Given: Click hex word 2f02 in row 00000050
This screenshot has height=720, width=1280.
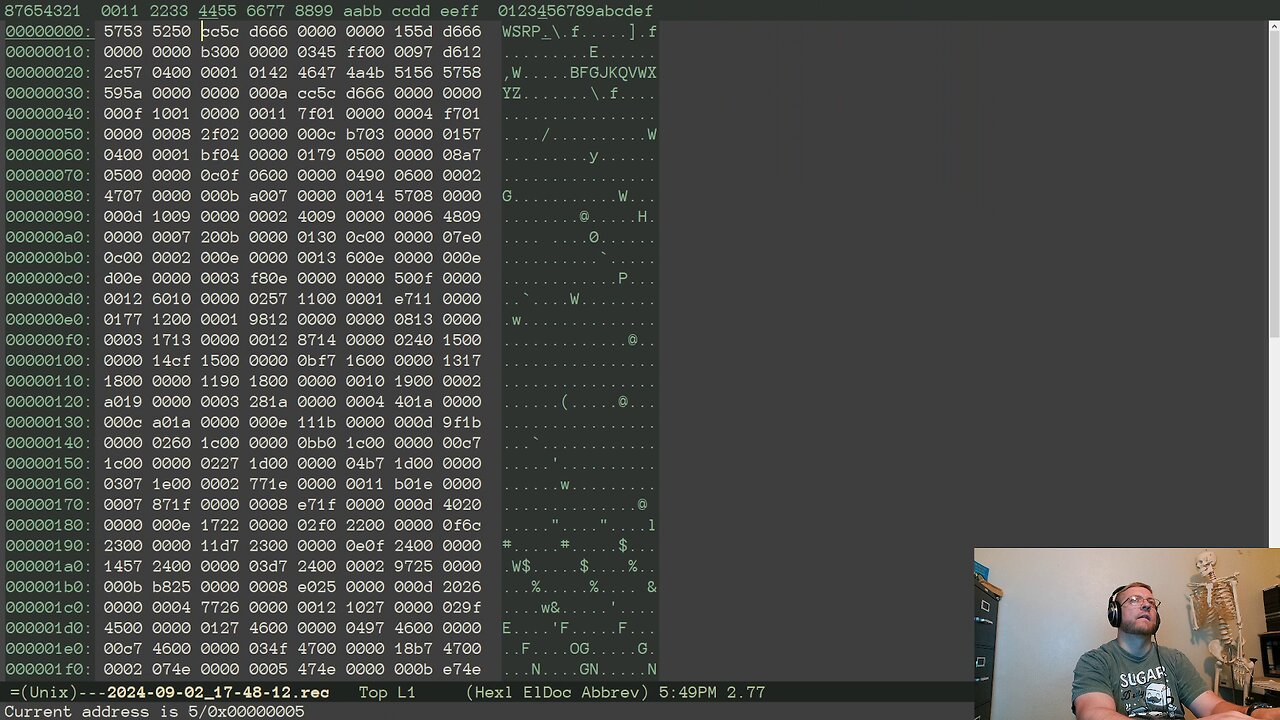Looking at the screenshot, I should click(220, 135).
